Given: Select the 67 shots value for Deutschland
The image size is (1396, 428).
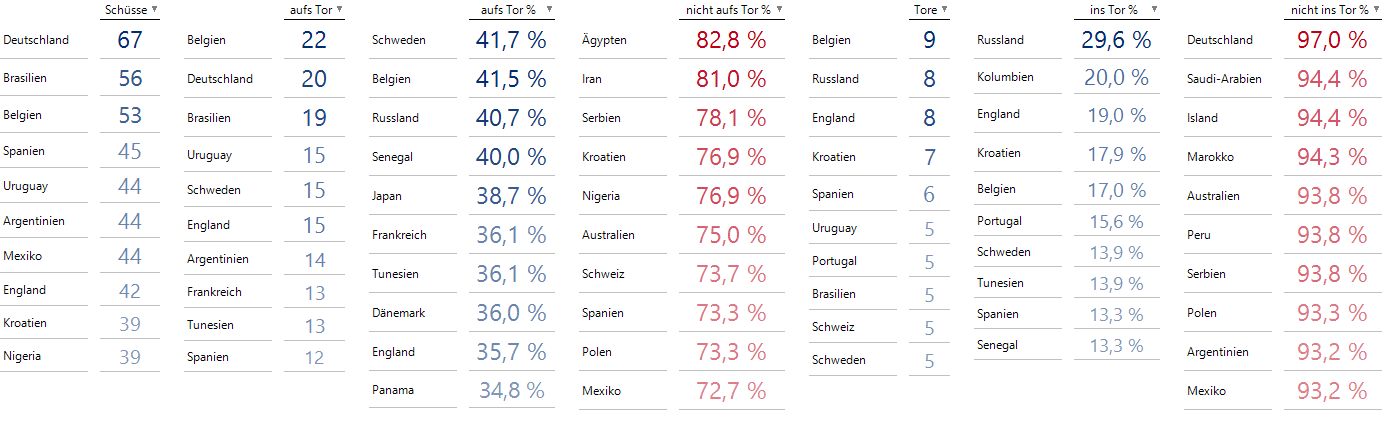Looking at the screenshot, I should pyautogui.click(x=130, y=40).
